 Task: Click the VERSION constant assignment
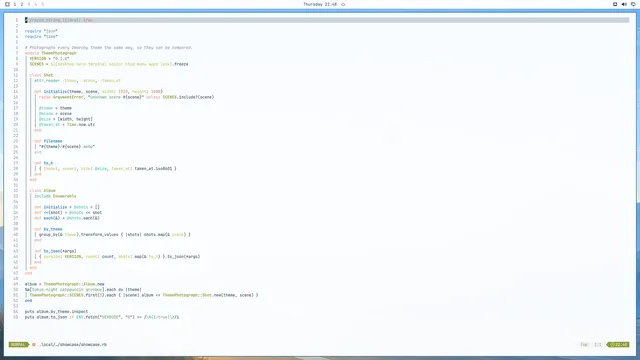[x=49, y=58]
